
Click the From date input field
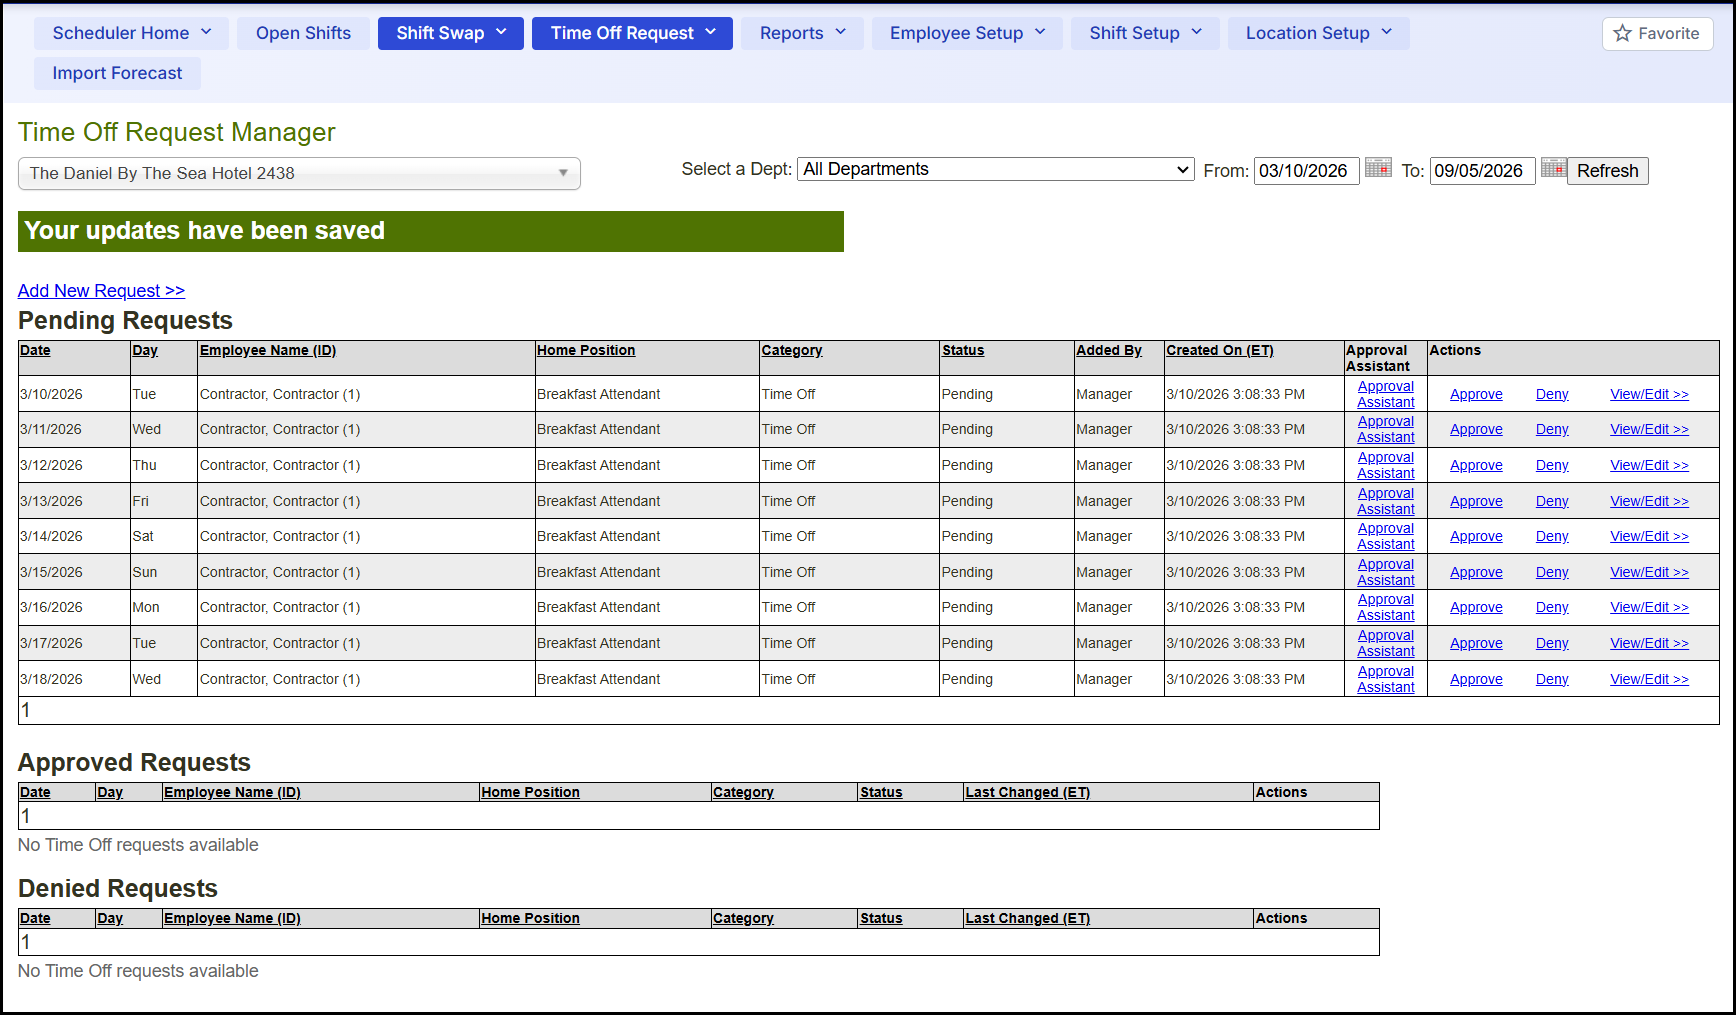pyautogui.click(x=1305, y=171)
